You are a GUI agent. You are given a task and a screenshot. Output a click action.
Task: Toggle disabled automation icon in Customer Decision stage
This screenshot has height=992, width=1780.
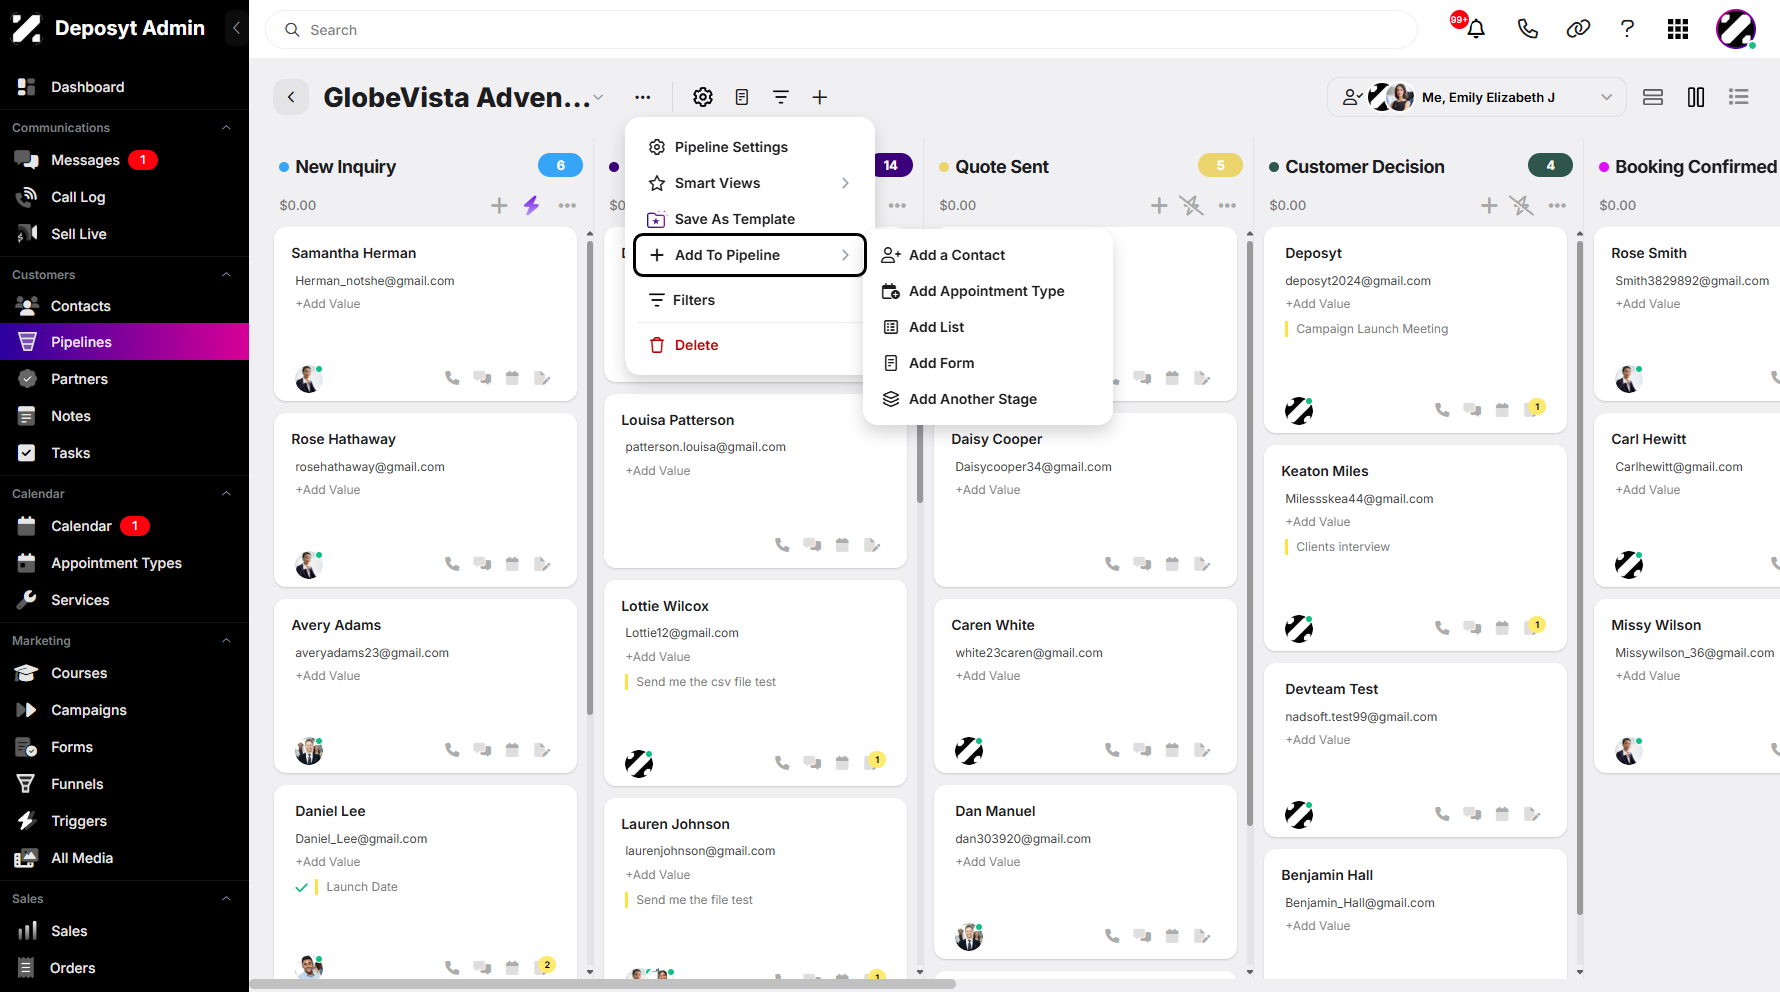coord(1521,205)
